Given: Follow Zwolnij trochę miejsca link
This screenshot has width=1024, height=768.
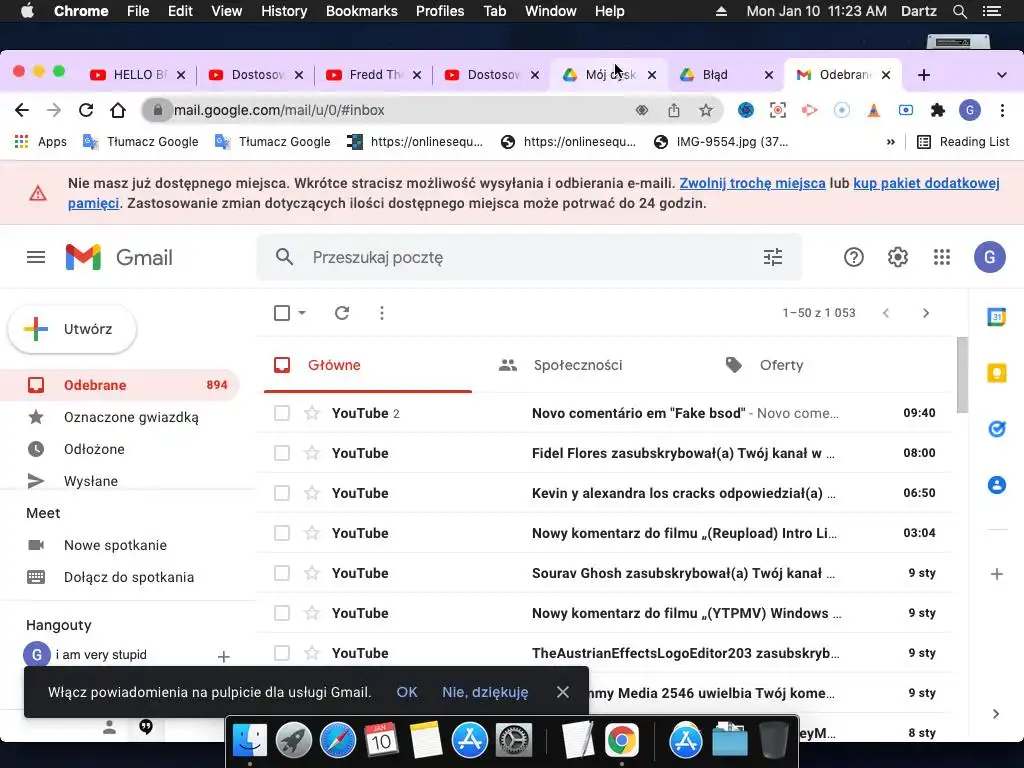Looking at the screenshot, I should click(x=752, y=184).
